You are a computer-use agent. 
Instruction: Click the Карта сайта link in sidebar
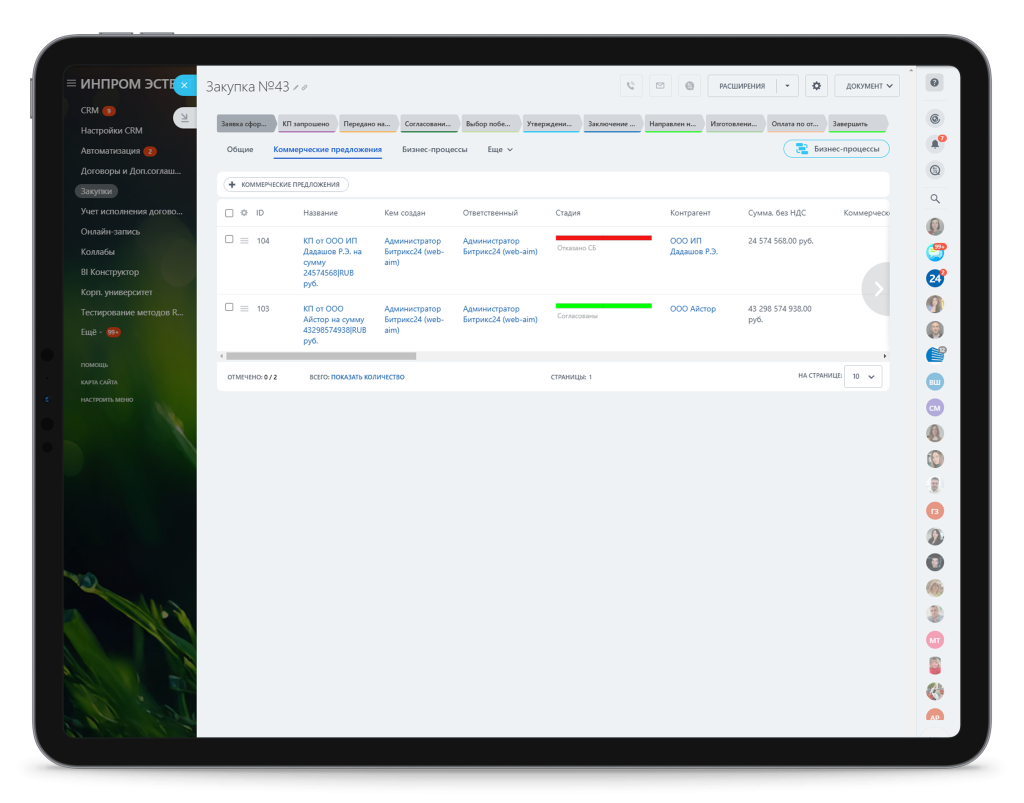[99, 382]
